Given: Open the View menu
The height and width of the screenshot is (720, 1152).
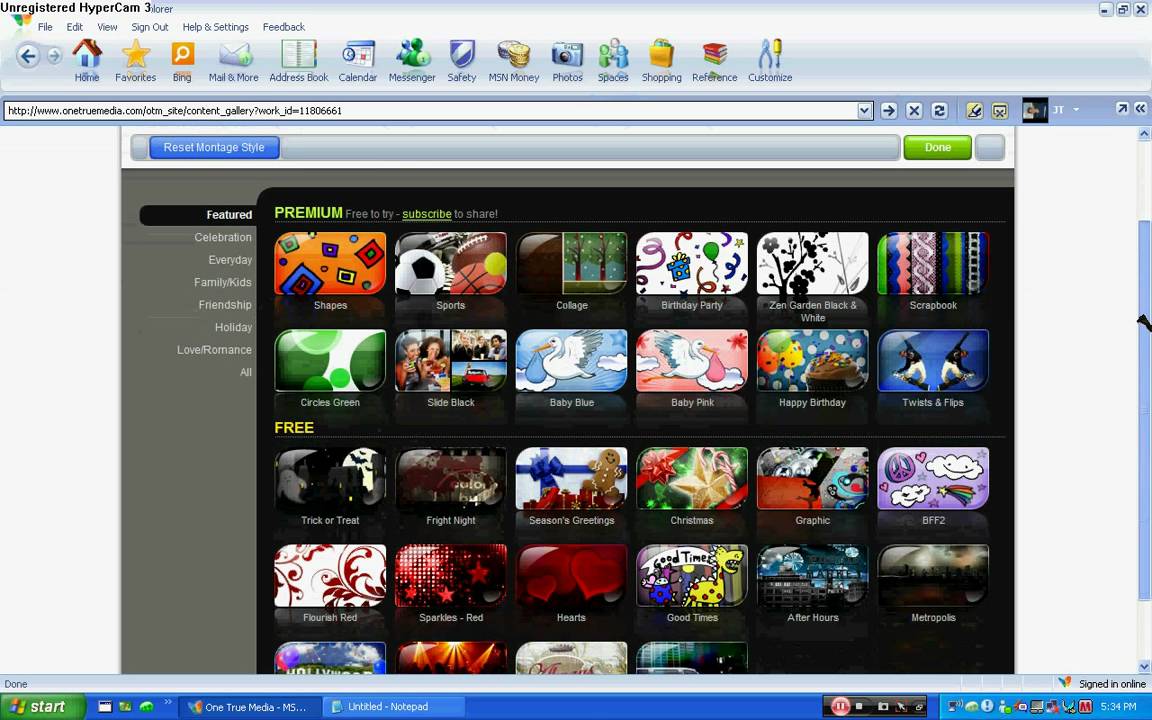Looking at the screenshot, I should click(x=107, y=27).
